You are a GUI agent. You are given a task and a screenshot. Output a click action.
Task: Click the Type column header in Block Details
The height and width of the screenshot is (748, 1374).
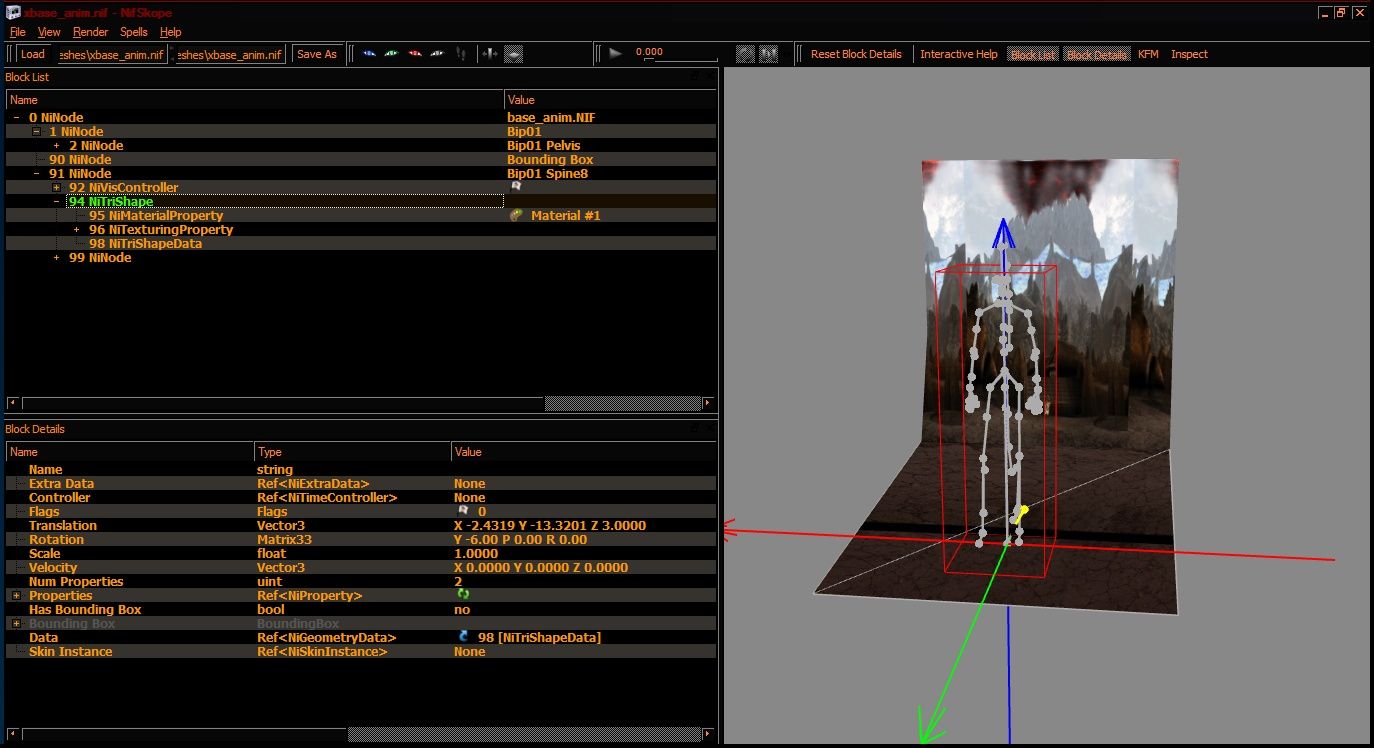[x=352, y=452]
